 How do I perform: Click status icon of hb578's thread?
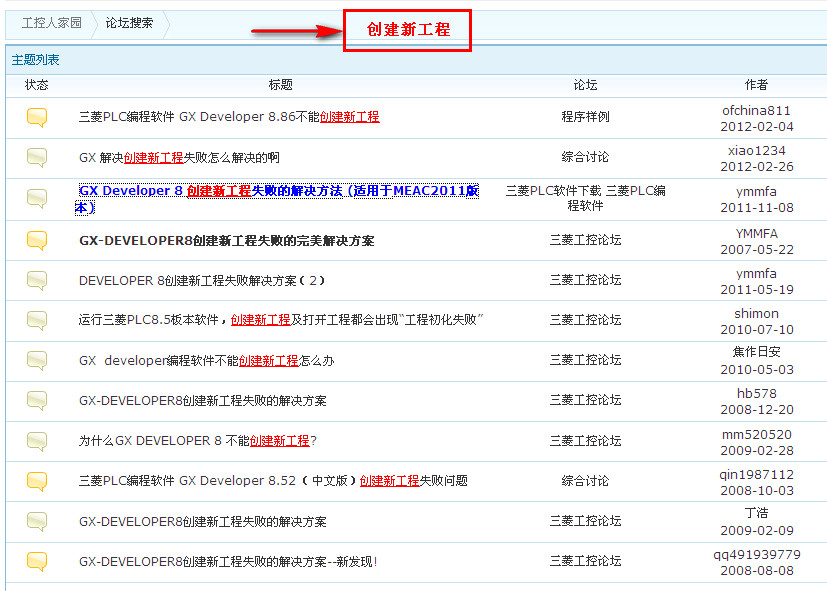click(x=36, y=401)
